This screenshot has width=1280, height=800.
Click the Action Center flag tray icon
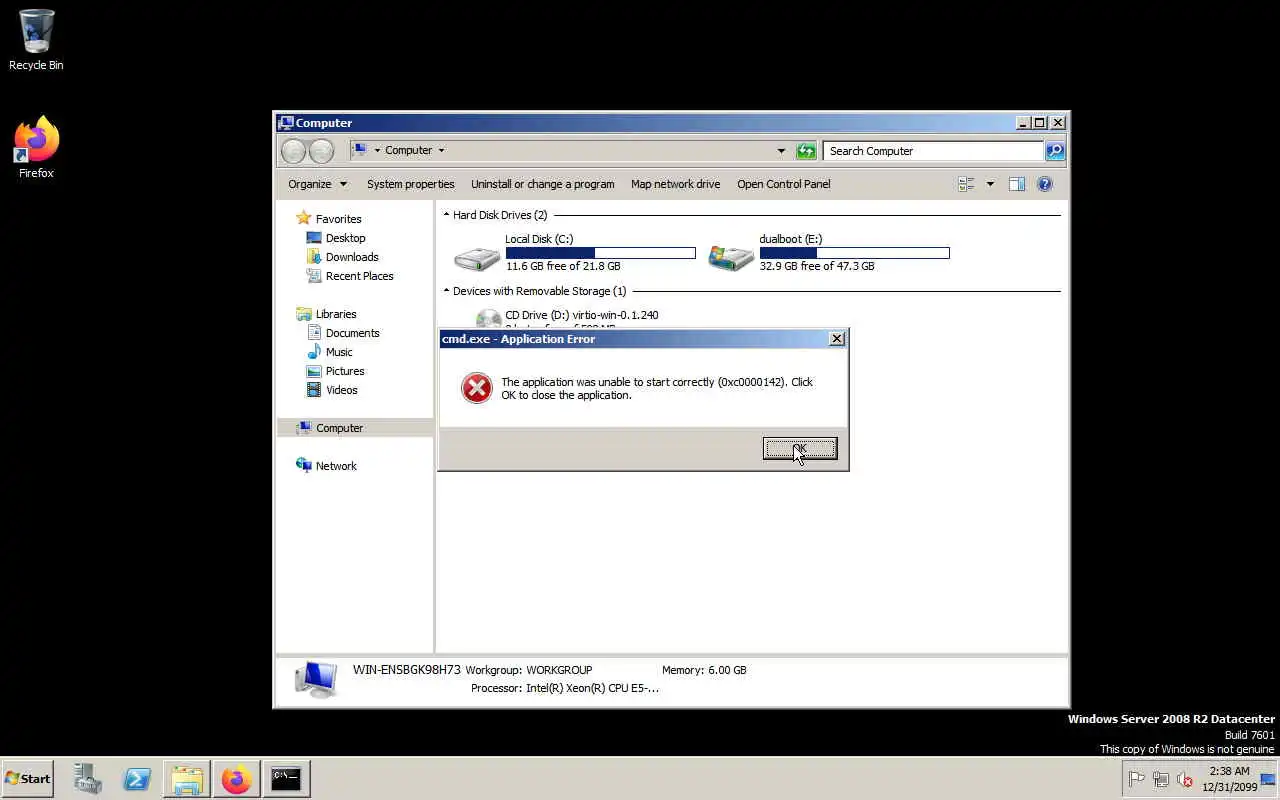[x=1136, y=779]
